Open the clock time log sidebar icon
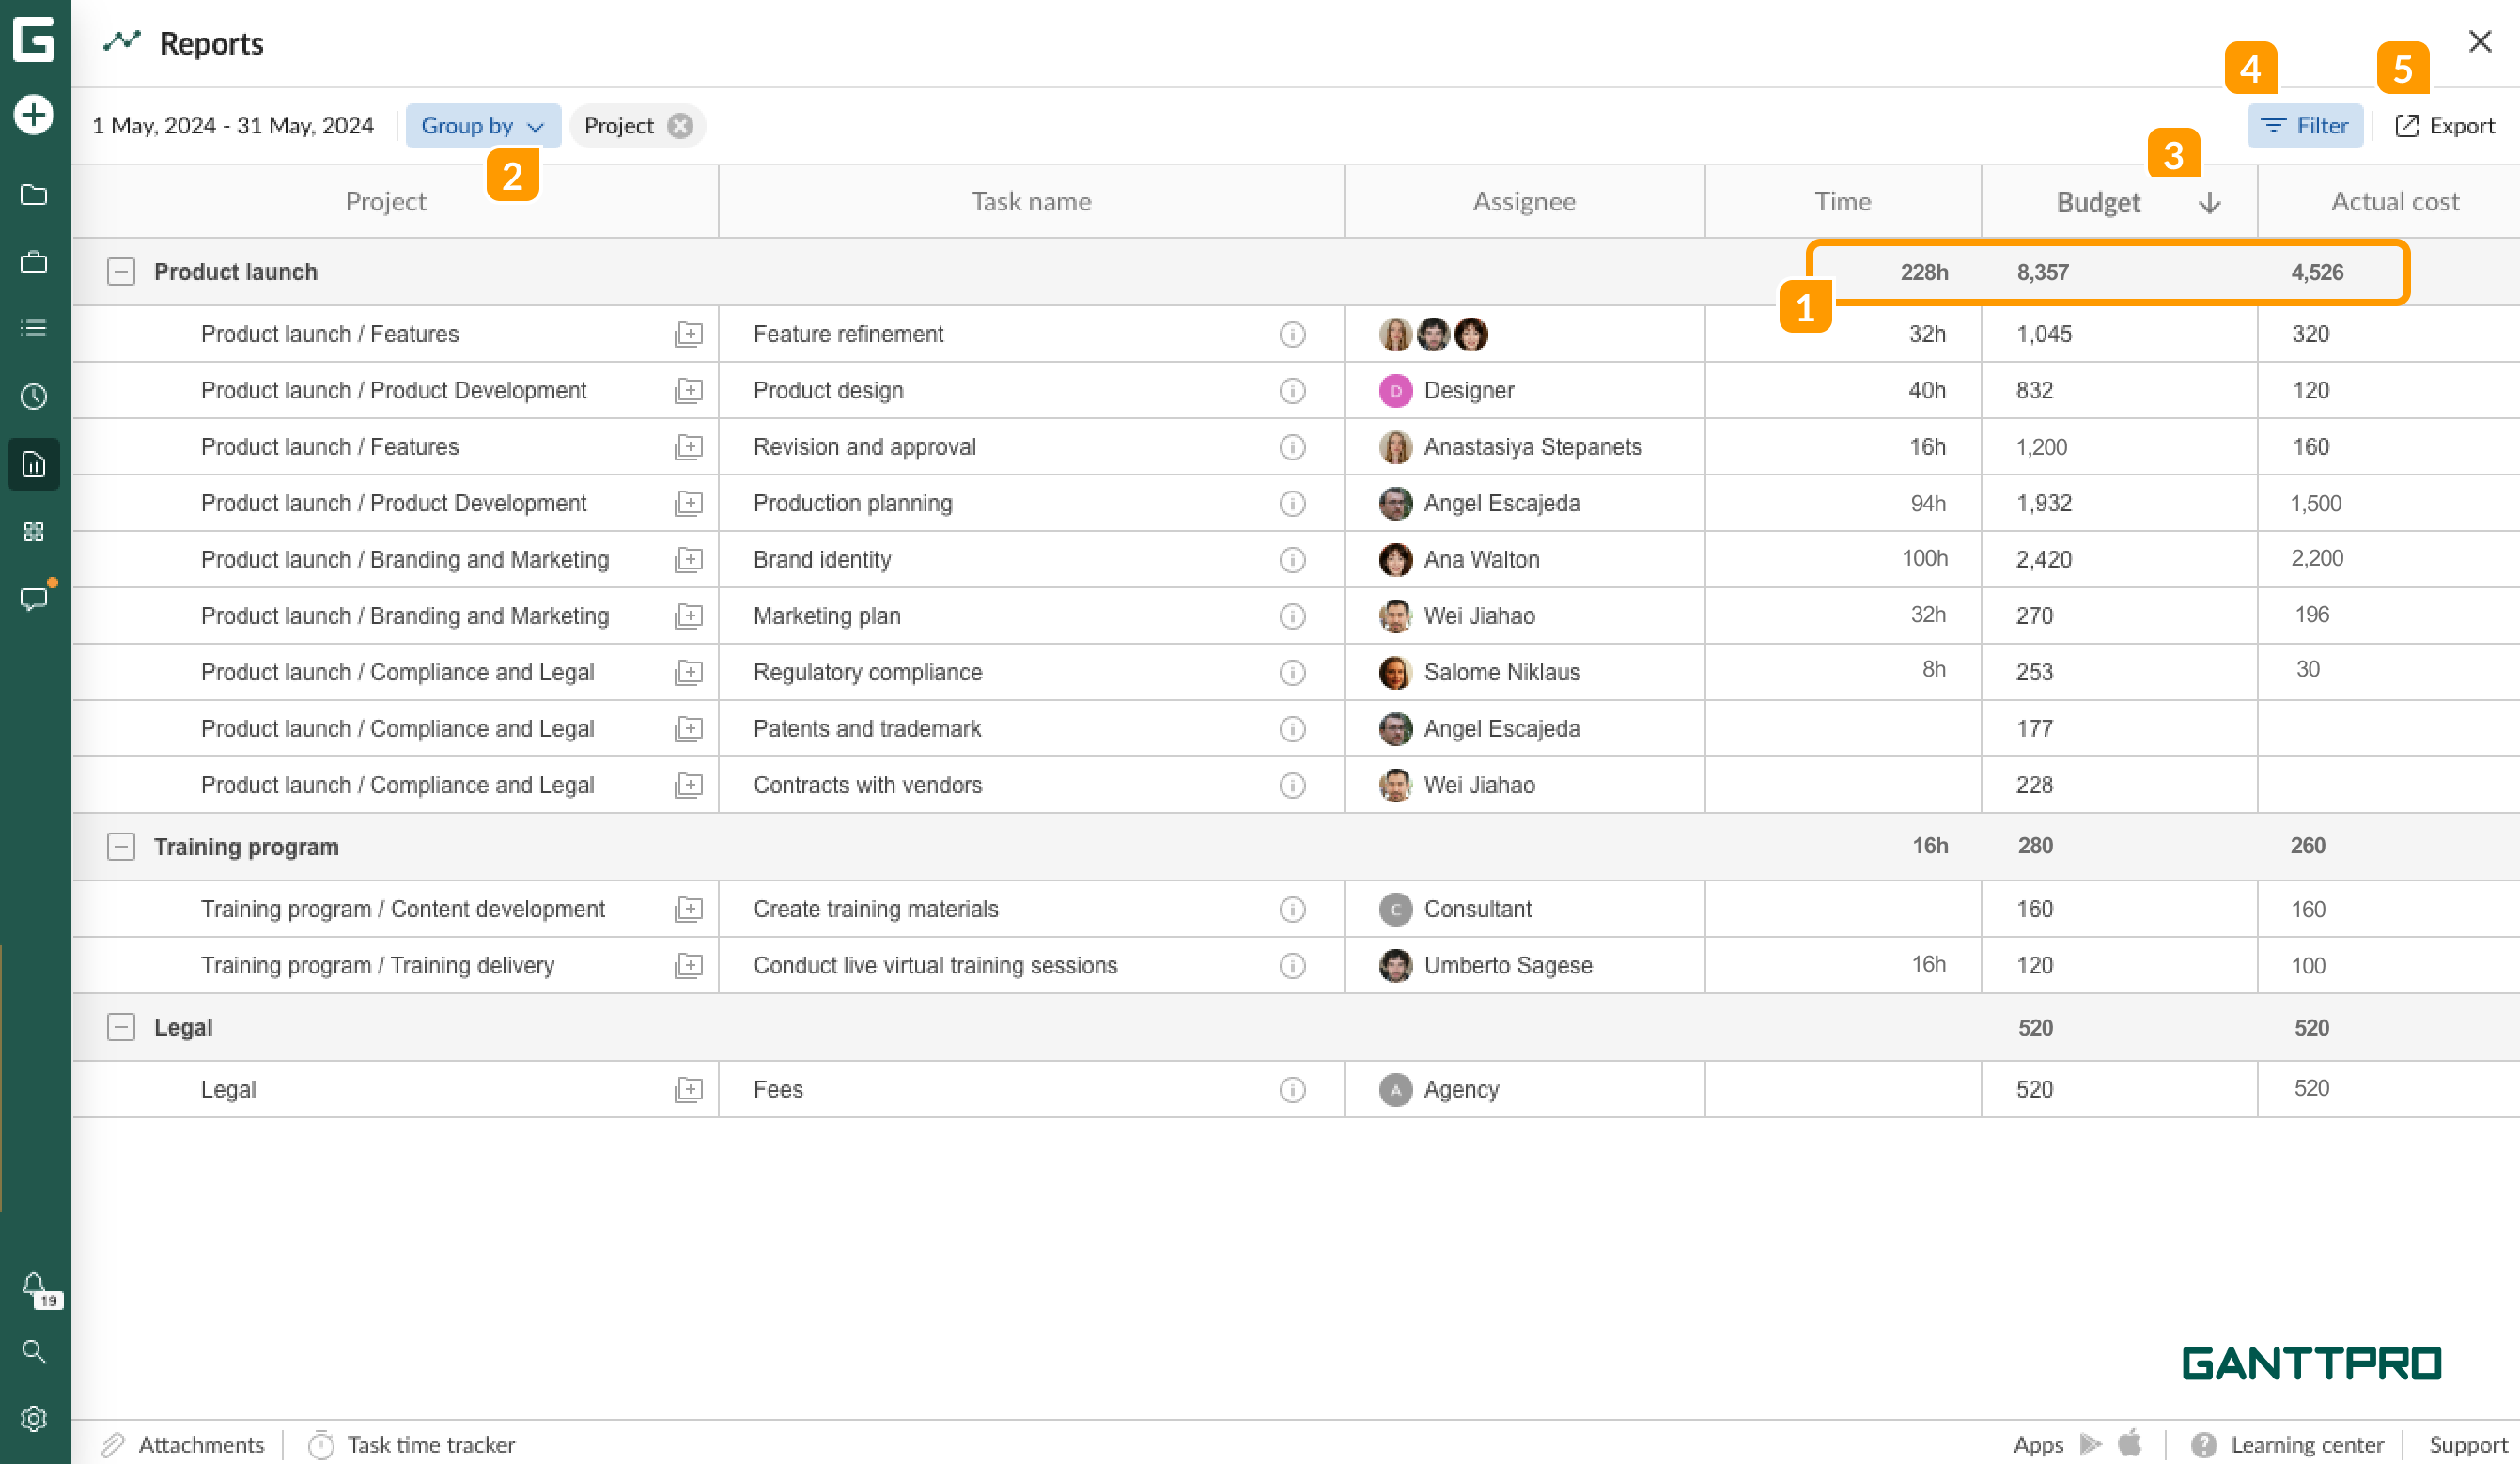Image resolution: width=2520 pixels, height=1464 pixels. click(x=33, y=397)
